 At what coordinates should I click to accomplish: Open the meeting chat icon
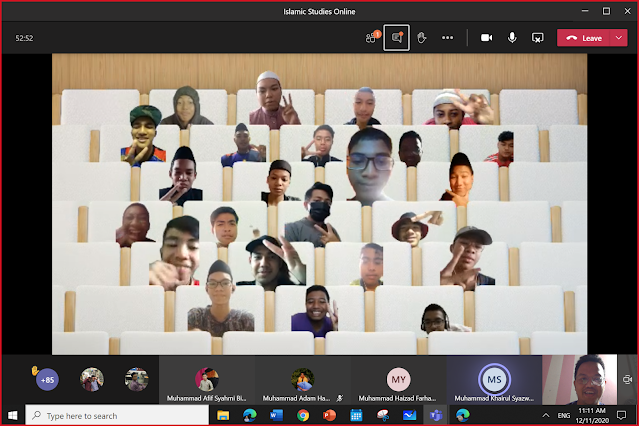tap(397, 38)
